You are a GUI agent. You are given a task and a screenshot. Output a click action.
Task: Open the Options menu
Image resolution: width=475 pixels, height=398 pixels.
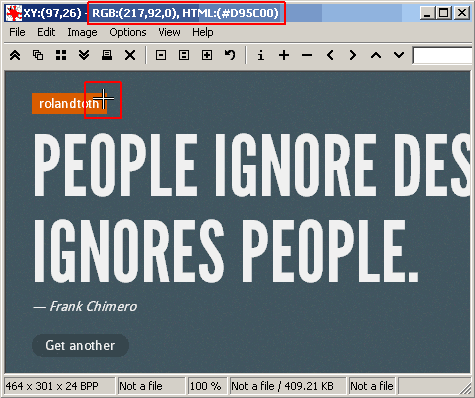(128, 32)
